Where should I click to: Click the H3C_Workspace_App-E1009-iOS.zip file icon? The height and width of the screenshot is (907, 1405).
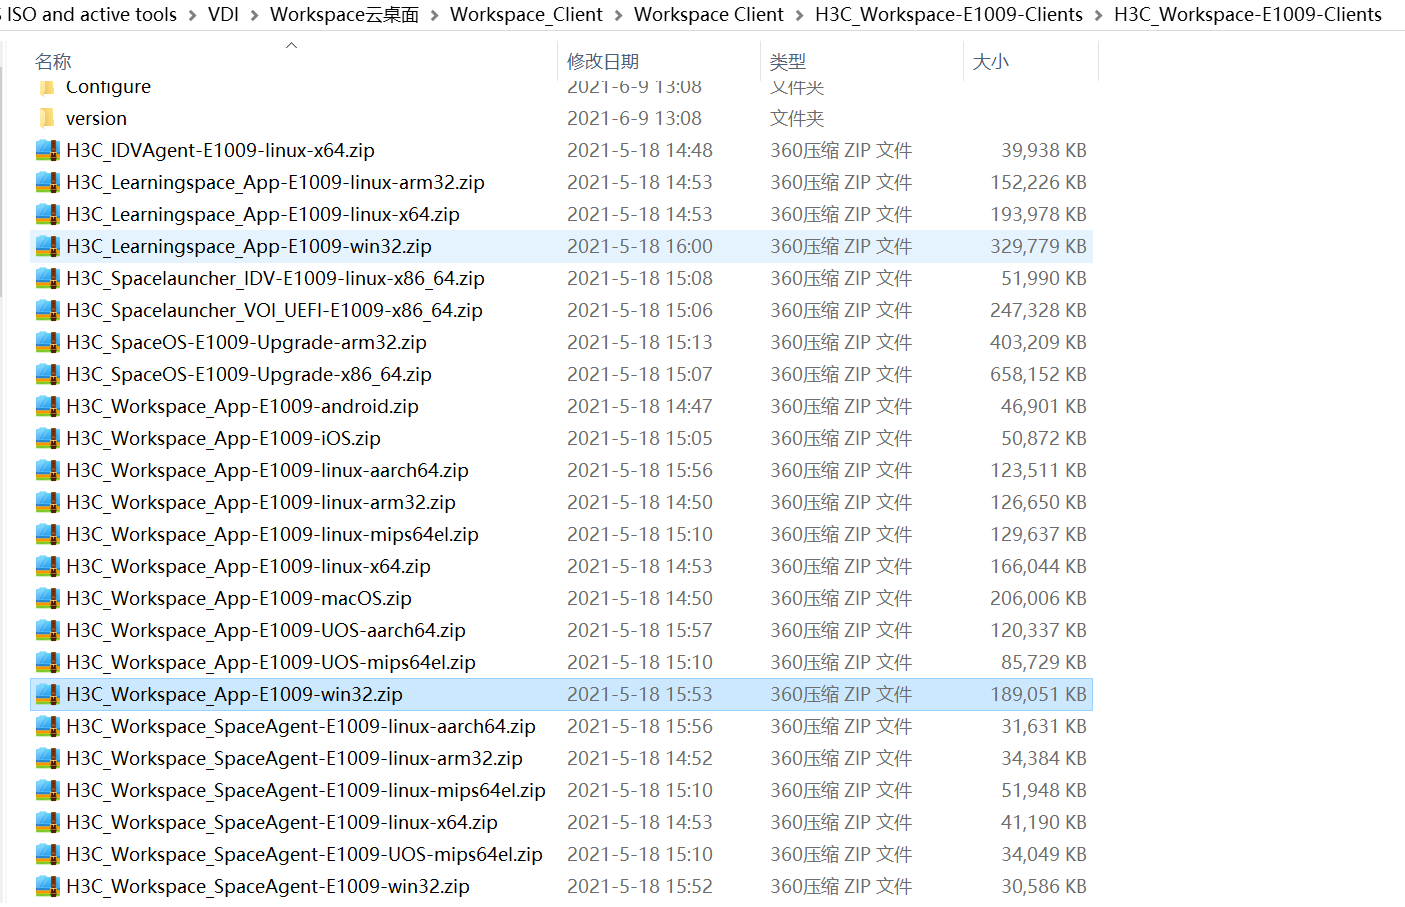tap(47, 438)
